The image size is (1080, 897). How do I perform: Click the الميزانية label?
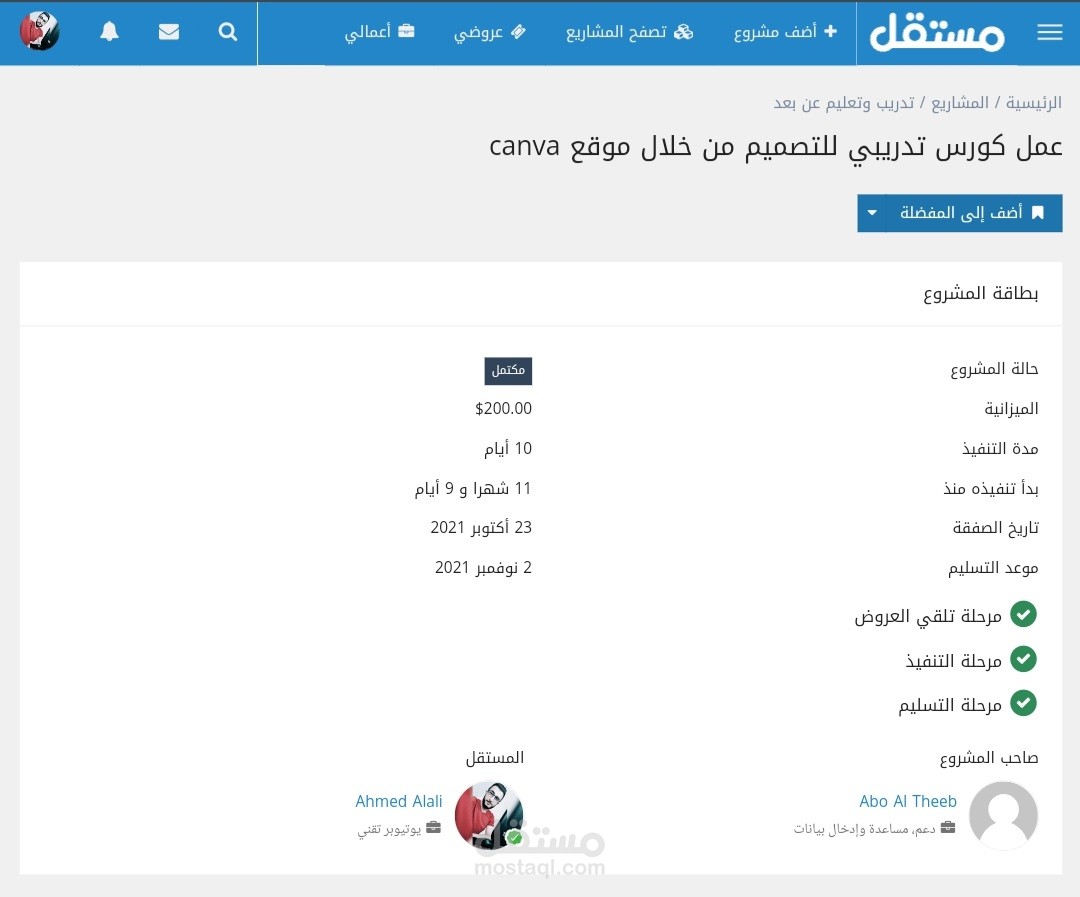pyautogui.click(x=1011, y=409)
